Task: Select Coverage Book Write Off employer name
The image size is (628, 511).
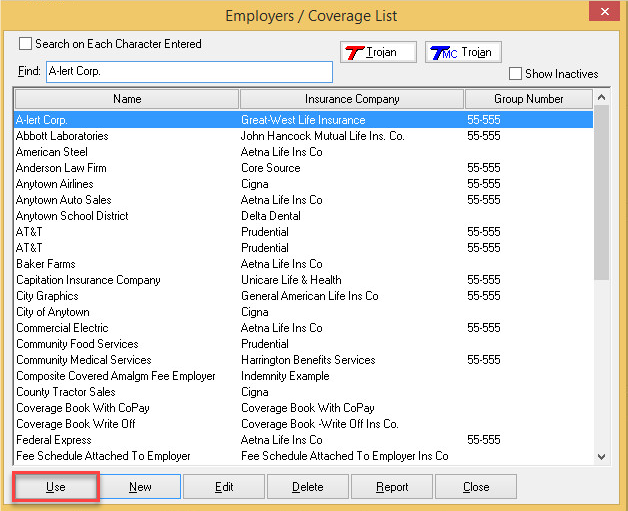Action: click(x=76, y=424)
